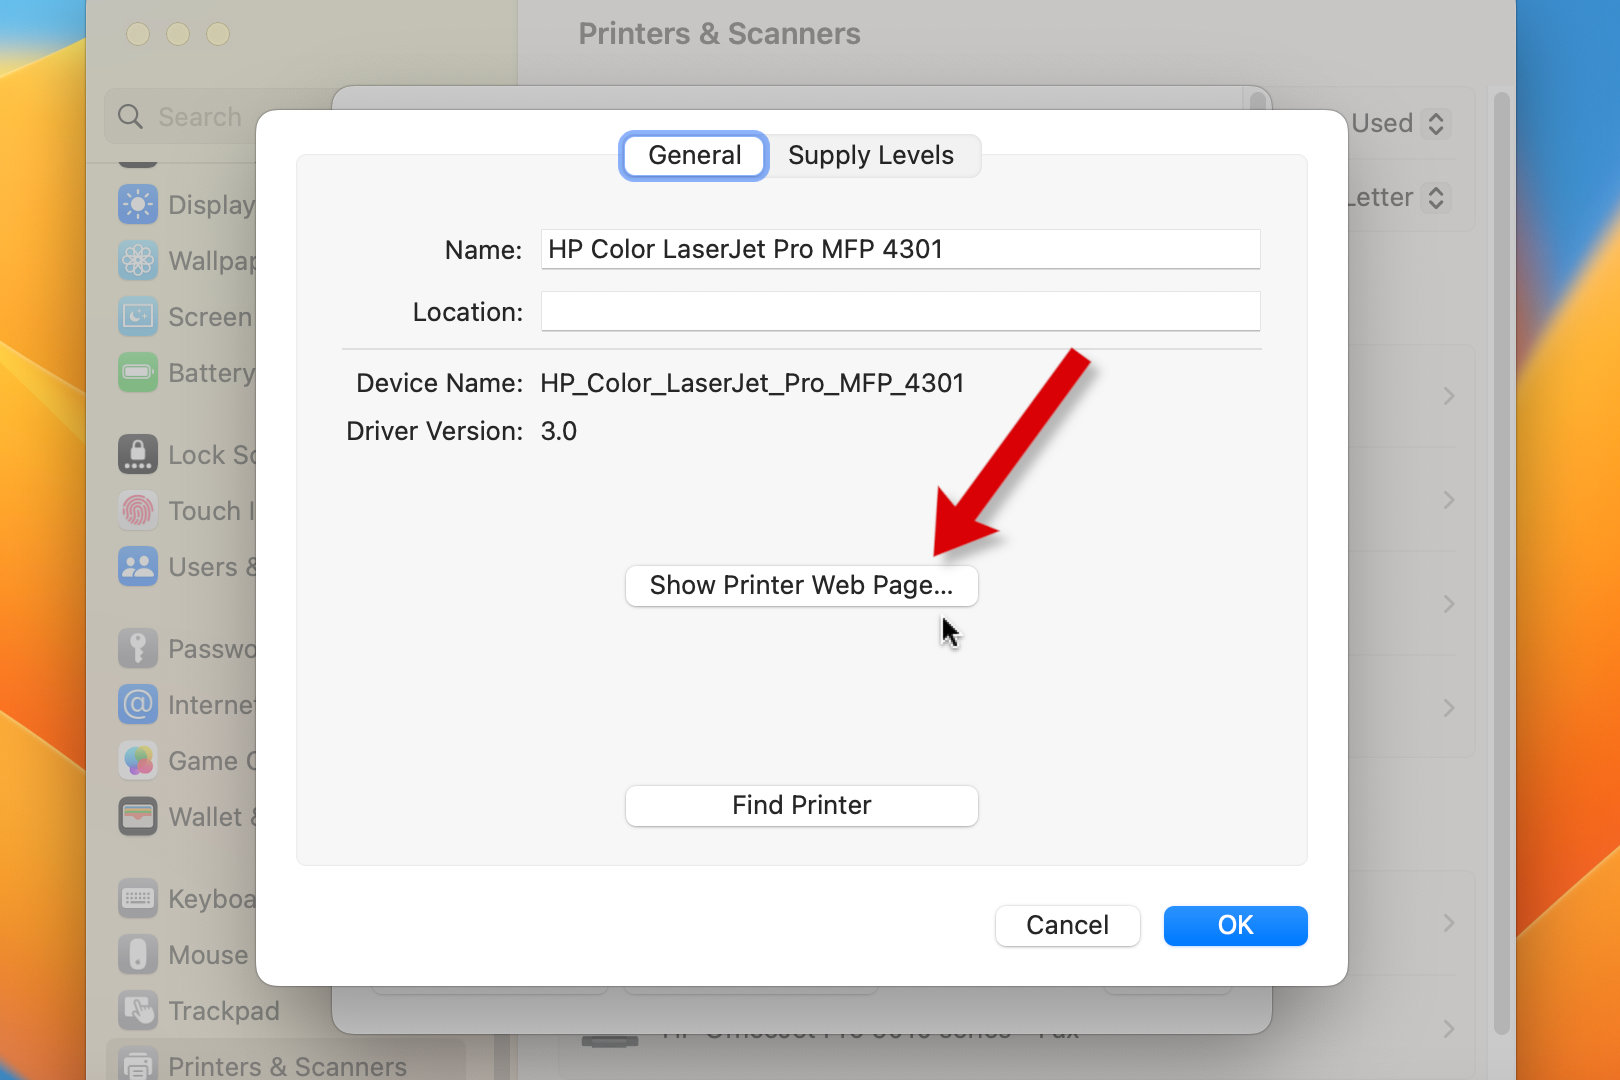Click Show Printer Web Page button

pyautogui.click(x=801, y=586)
